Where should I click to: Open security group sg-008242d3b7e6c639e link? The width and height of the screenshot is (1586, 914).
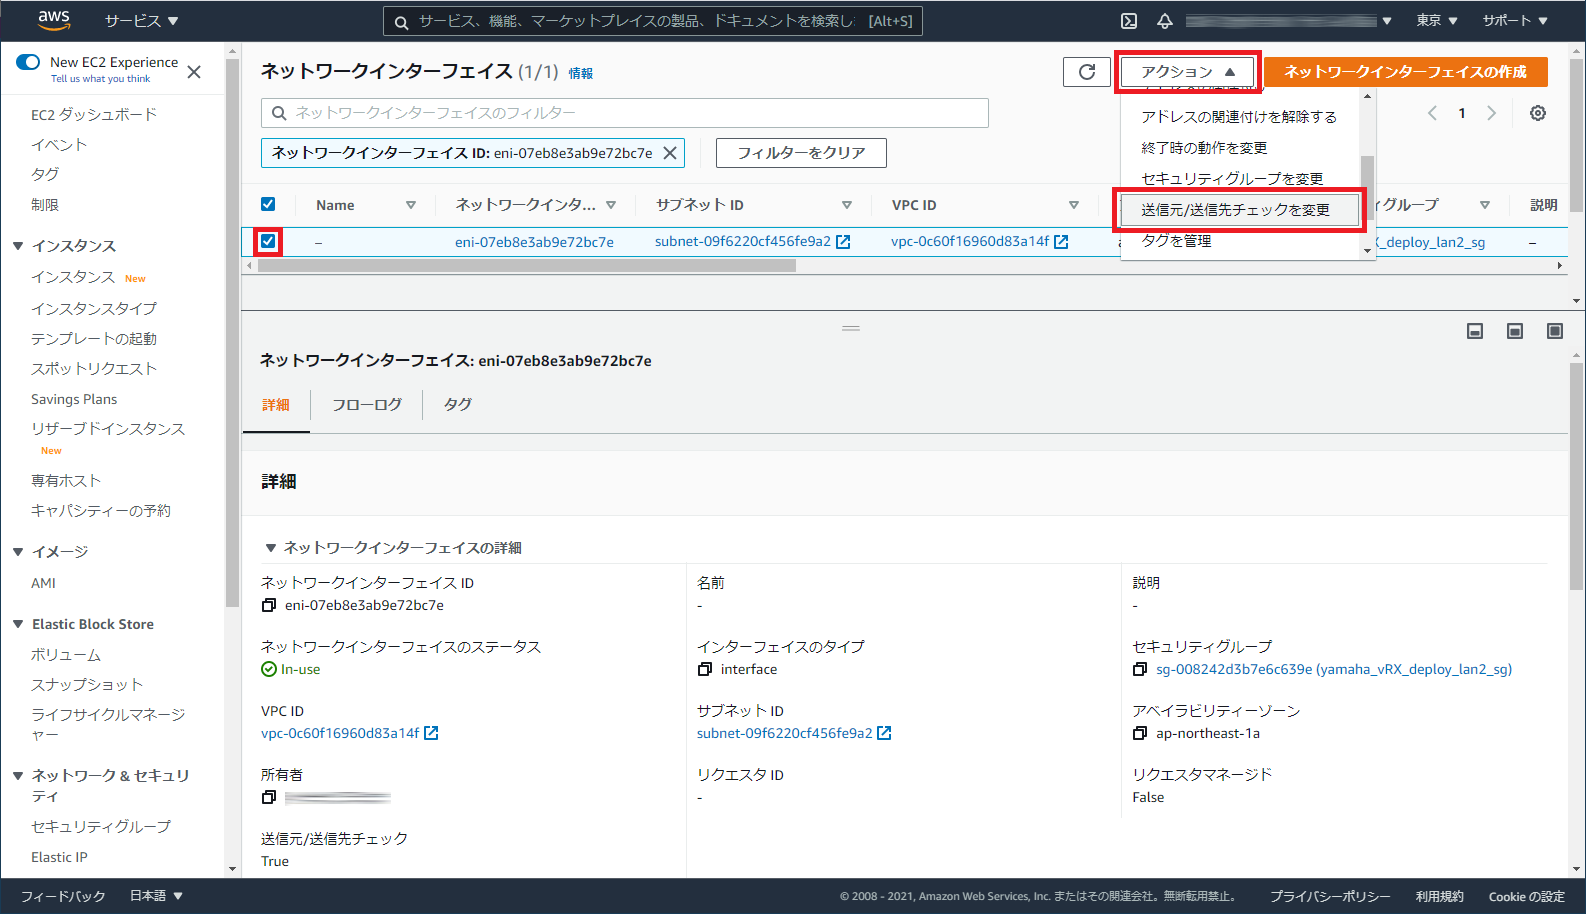(x=1334, y=669)
